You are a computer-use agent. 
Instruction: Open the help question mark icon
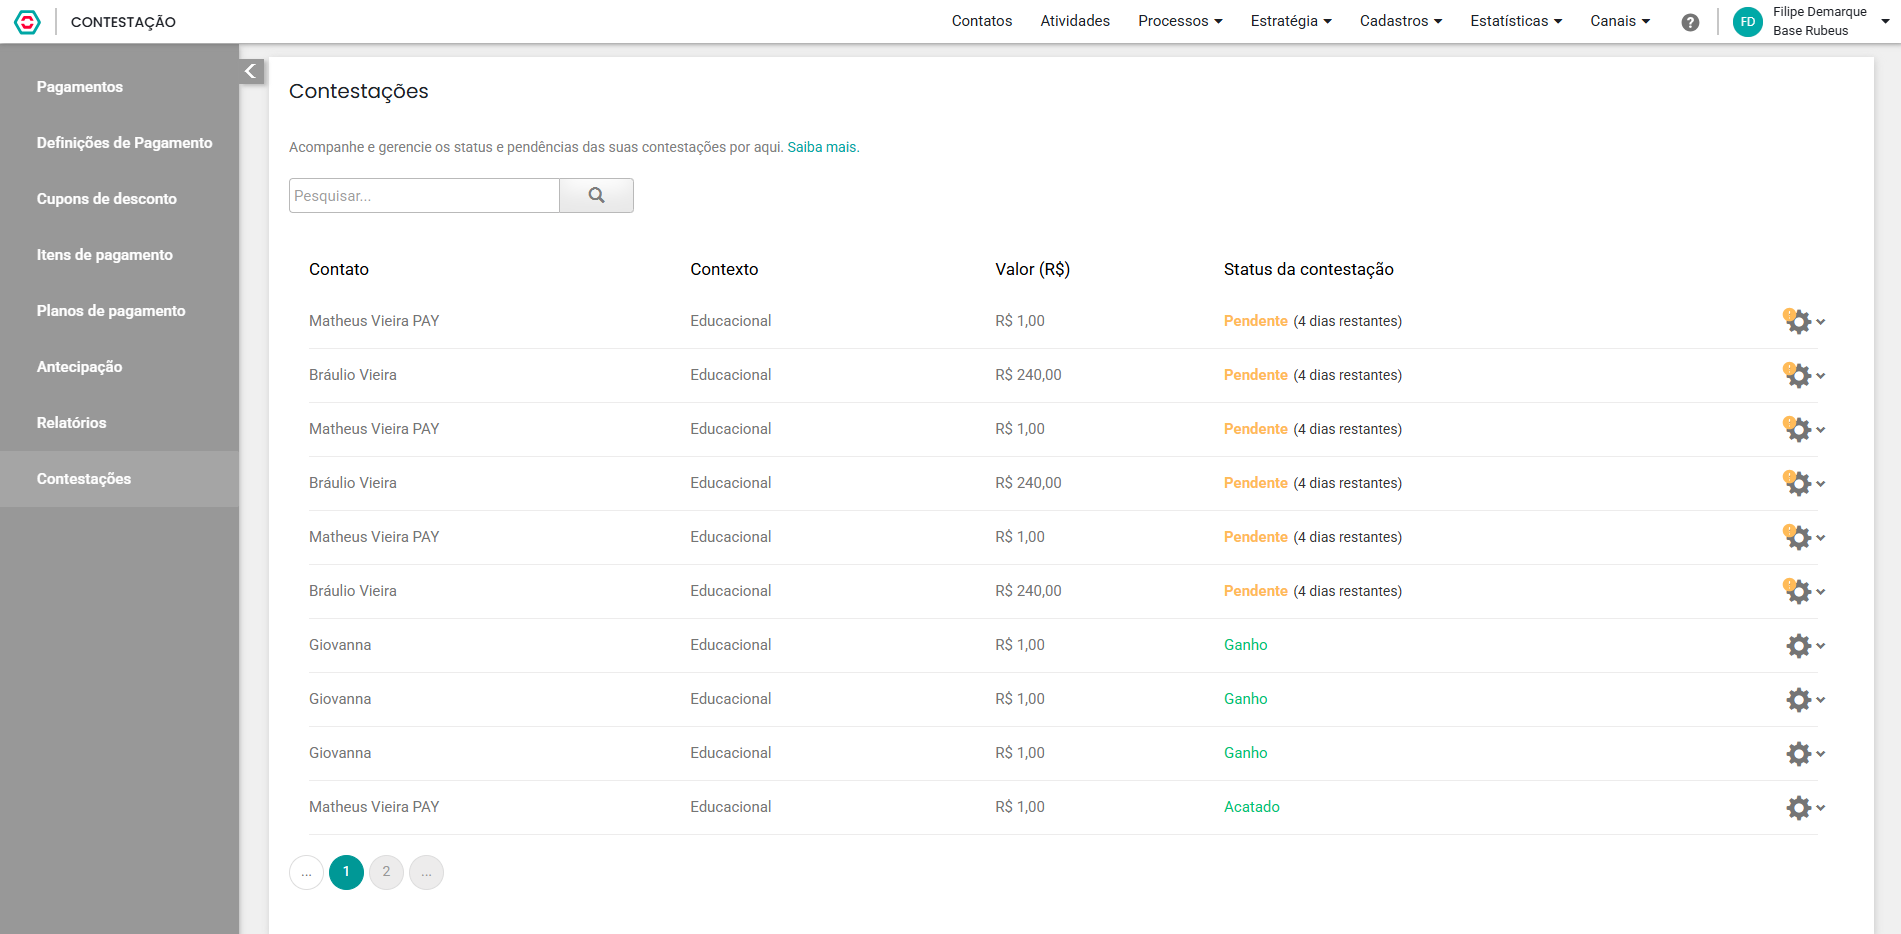pyautogui.click(x=1690, y=22)
